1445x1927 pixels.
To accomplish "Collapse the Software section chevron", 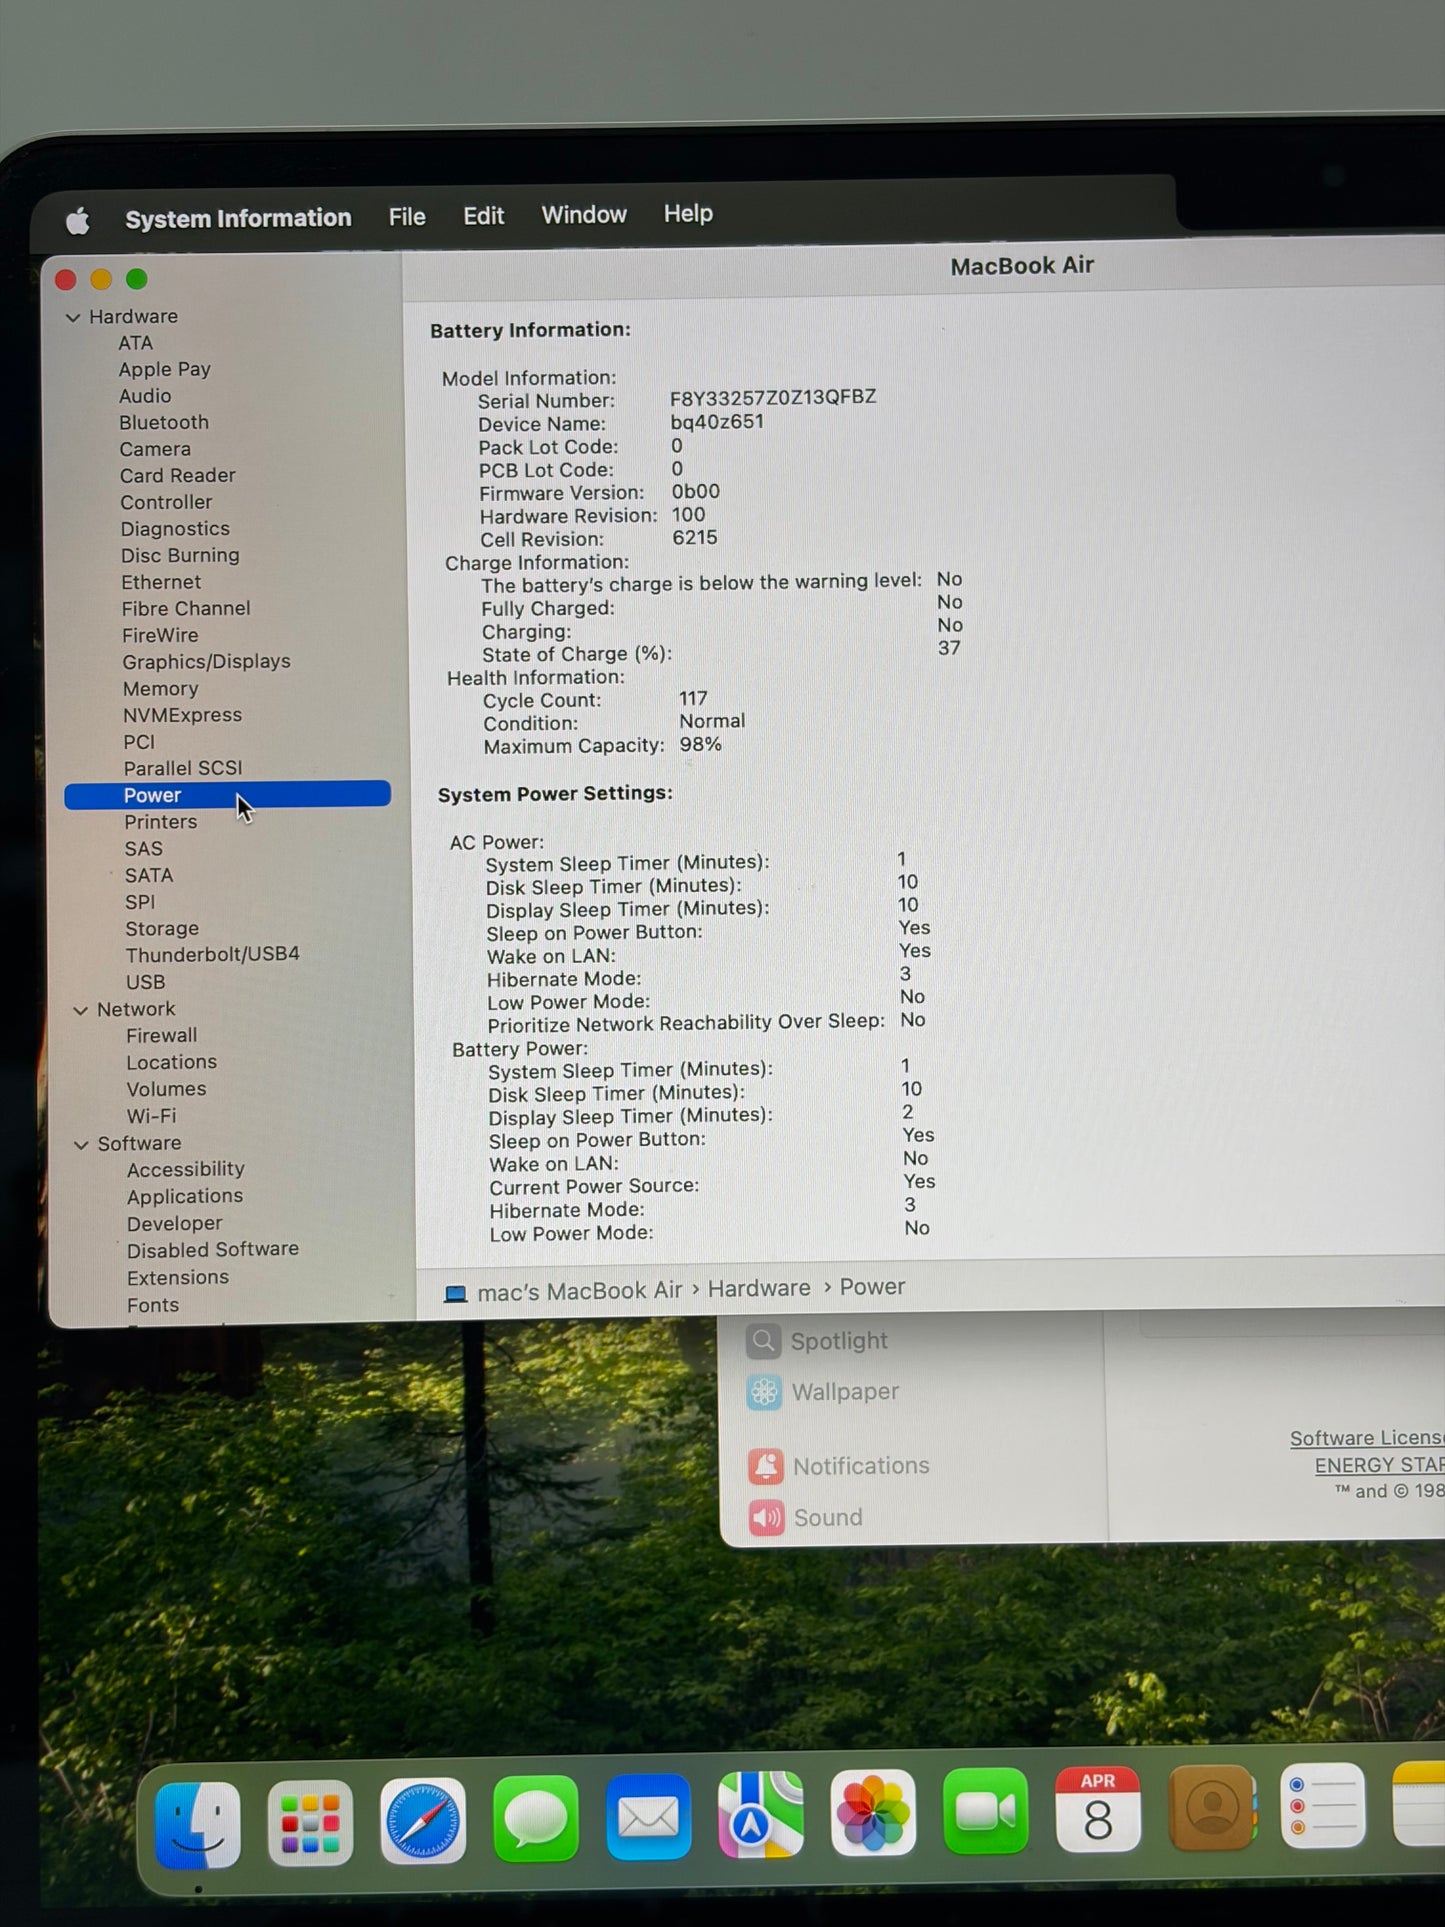I will pyautogui.click(x=82, y=1144).
